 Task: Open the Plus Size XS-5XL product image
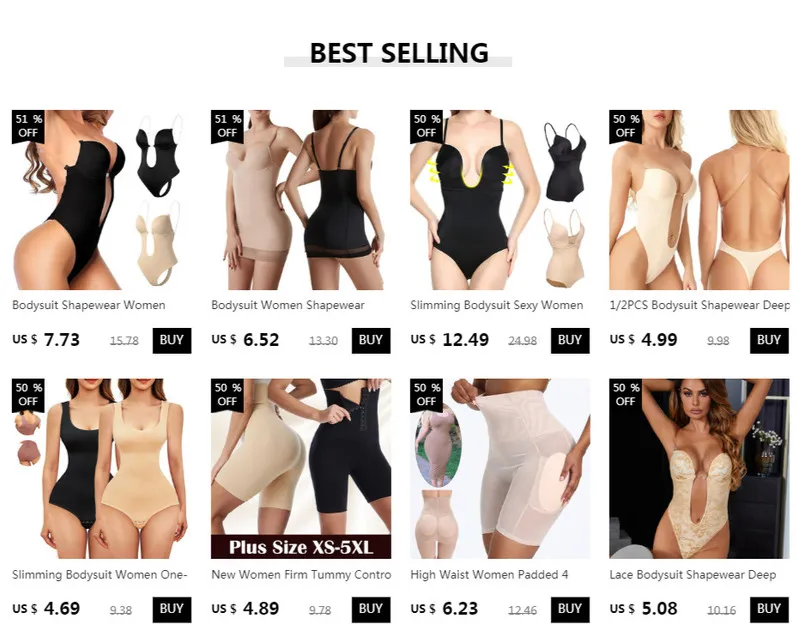301,468
